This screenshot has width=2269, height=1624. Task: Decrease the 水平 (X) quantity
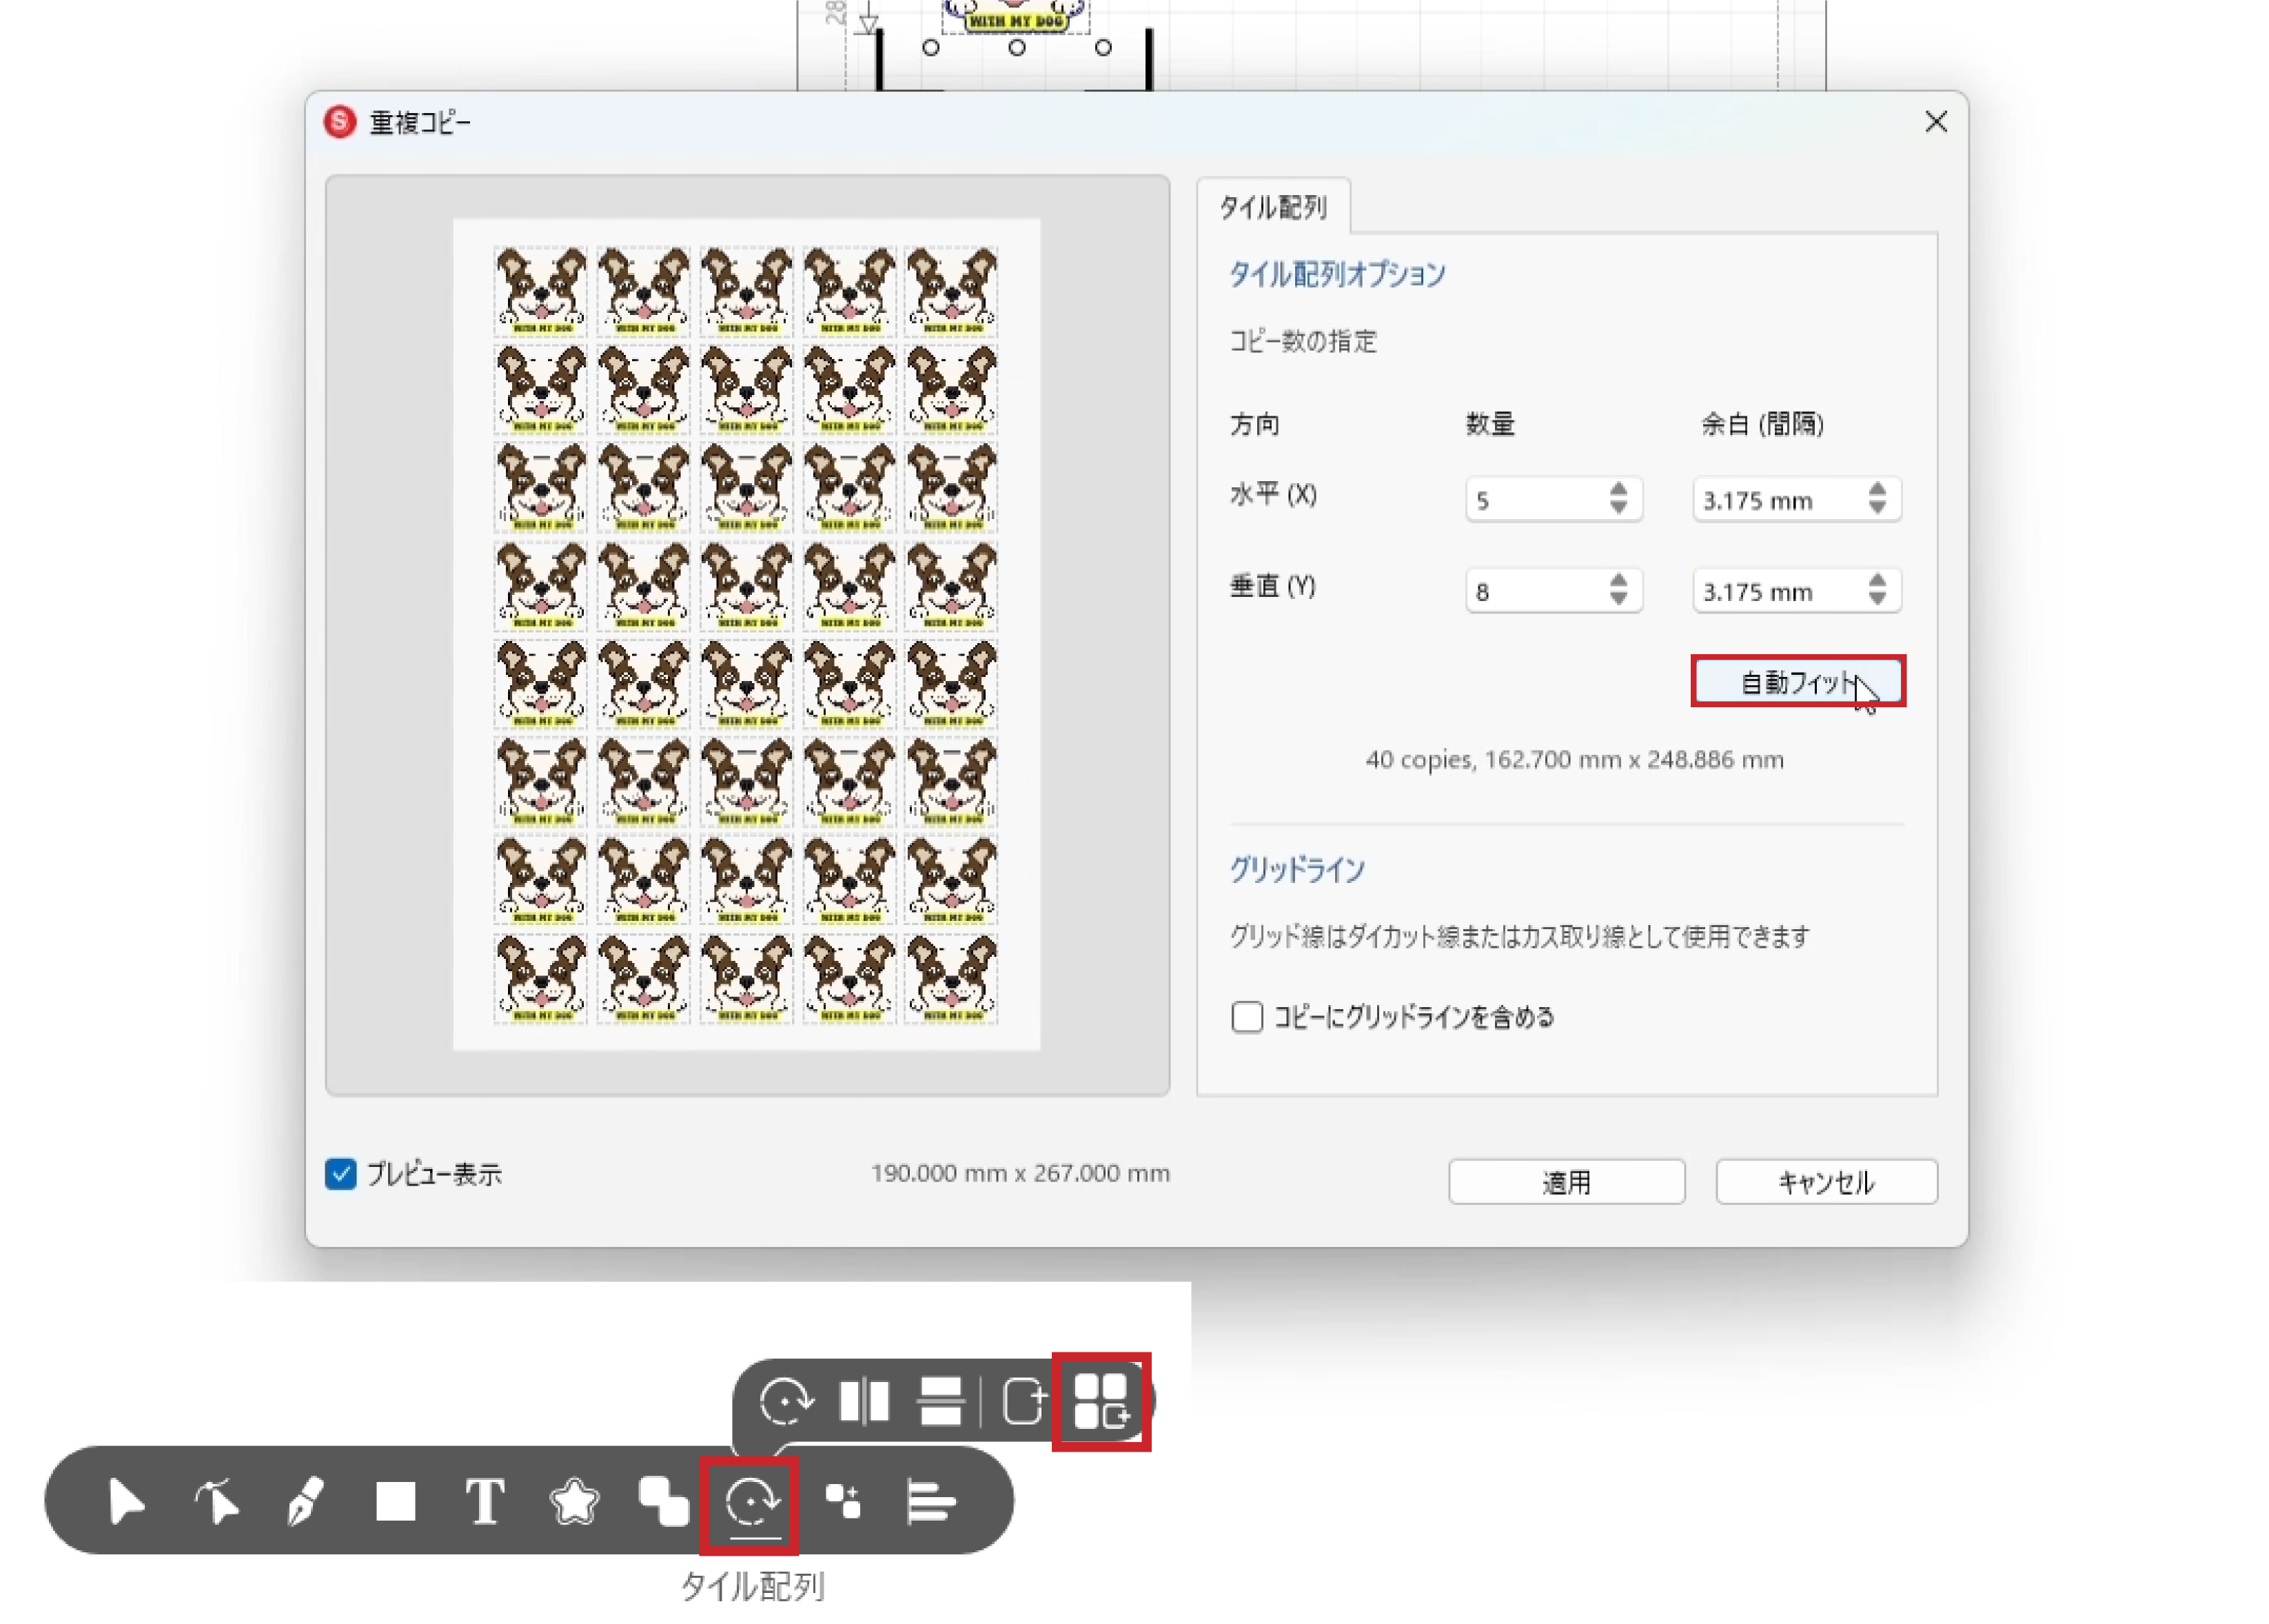1618,508
